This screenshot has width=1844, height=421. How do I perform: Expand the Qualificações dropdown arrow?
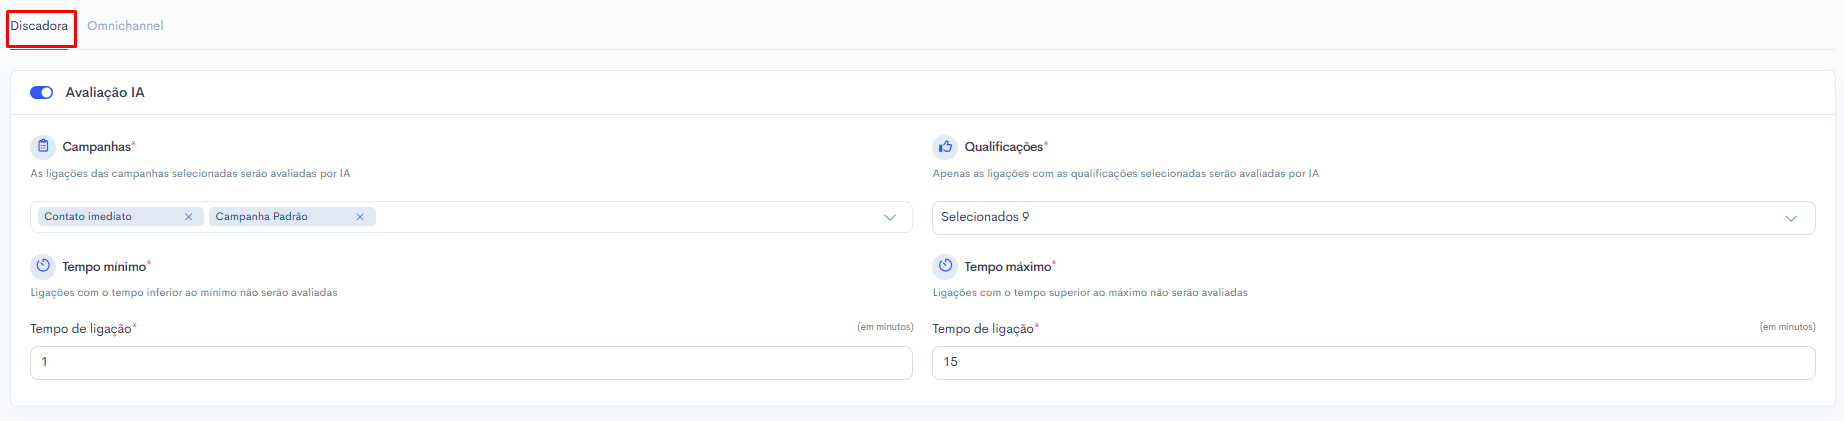coord(1791,218)
